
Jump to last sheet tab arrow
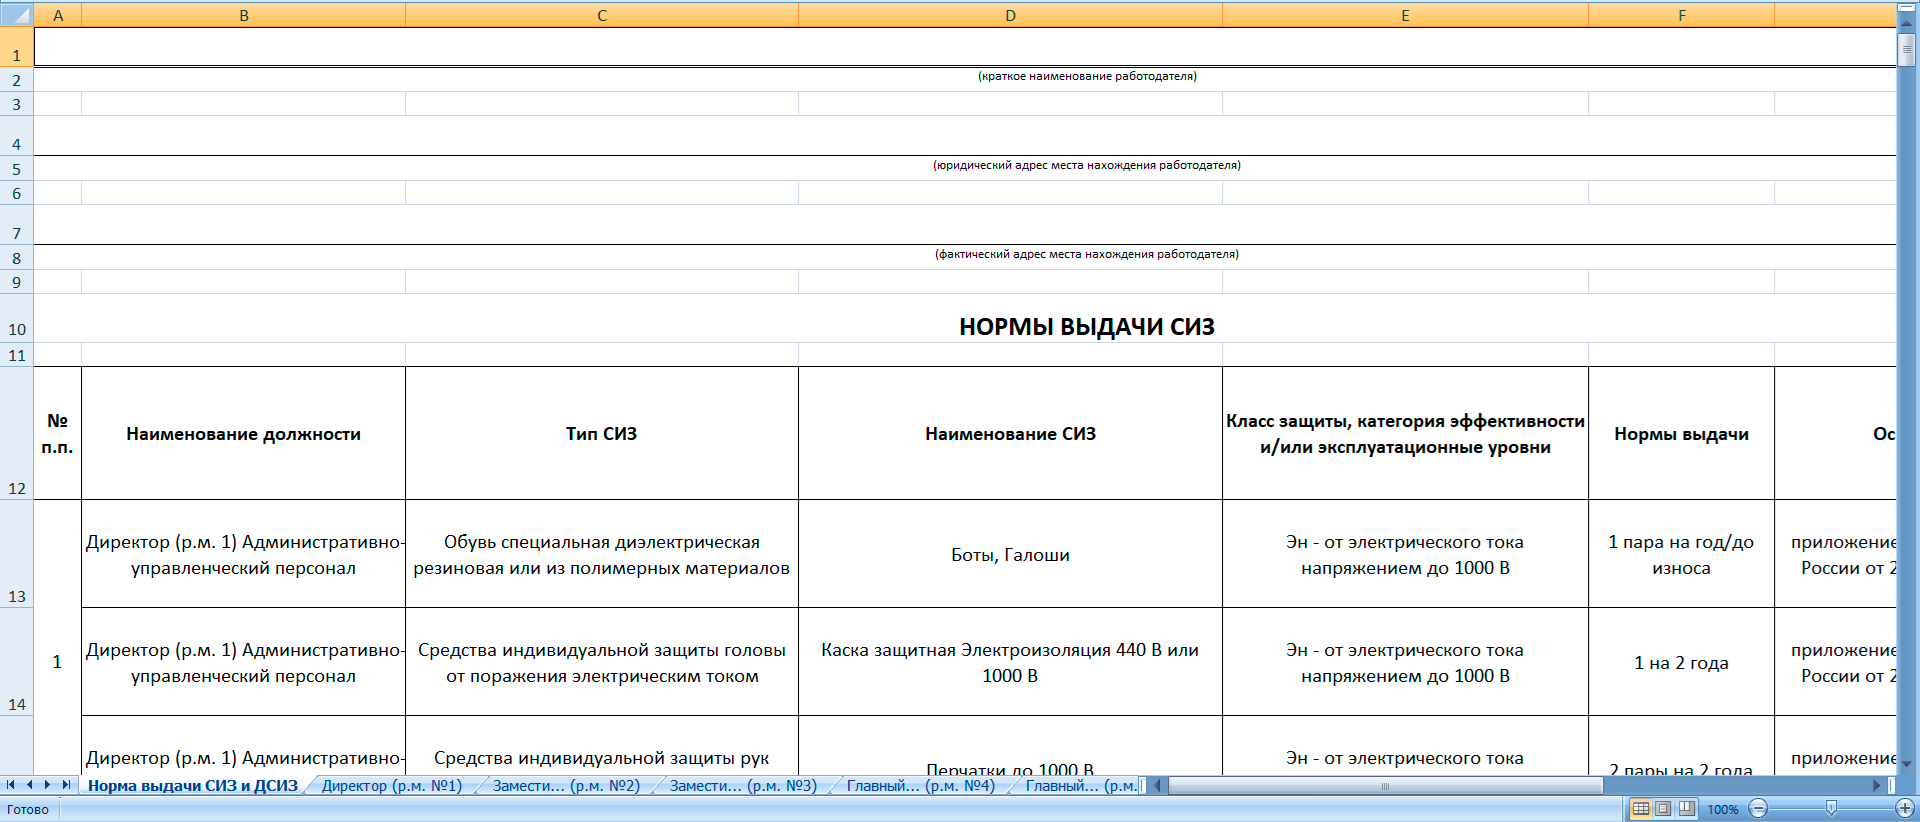66,785
